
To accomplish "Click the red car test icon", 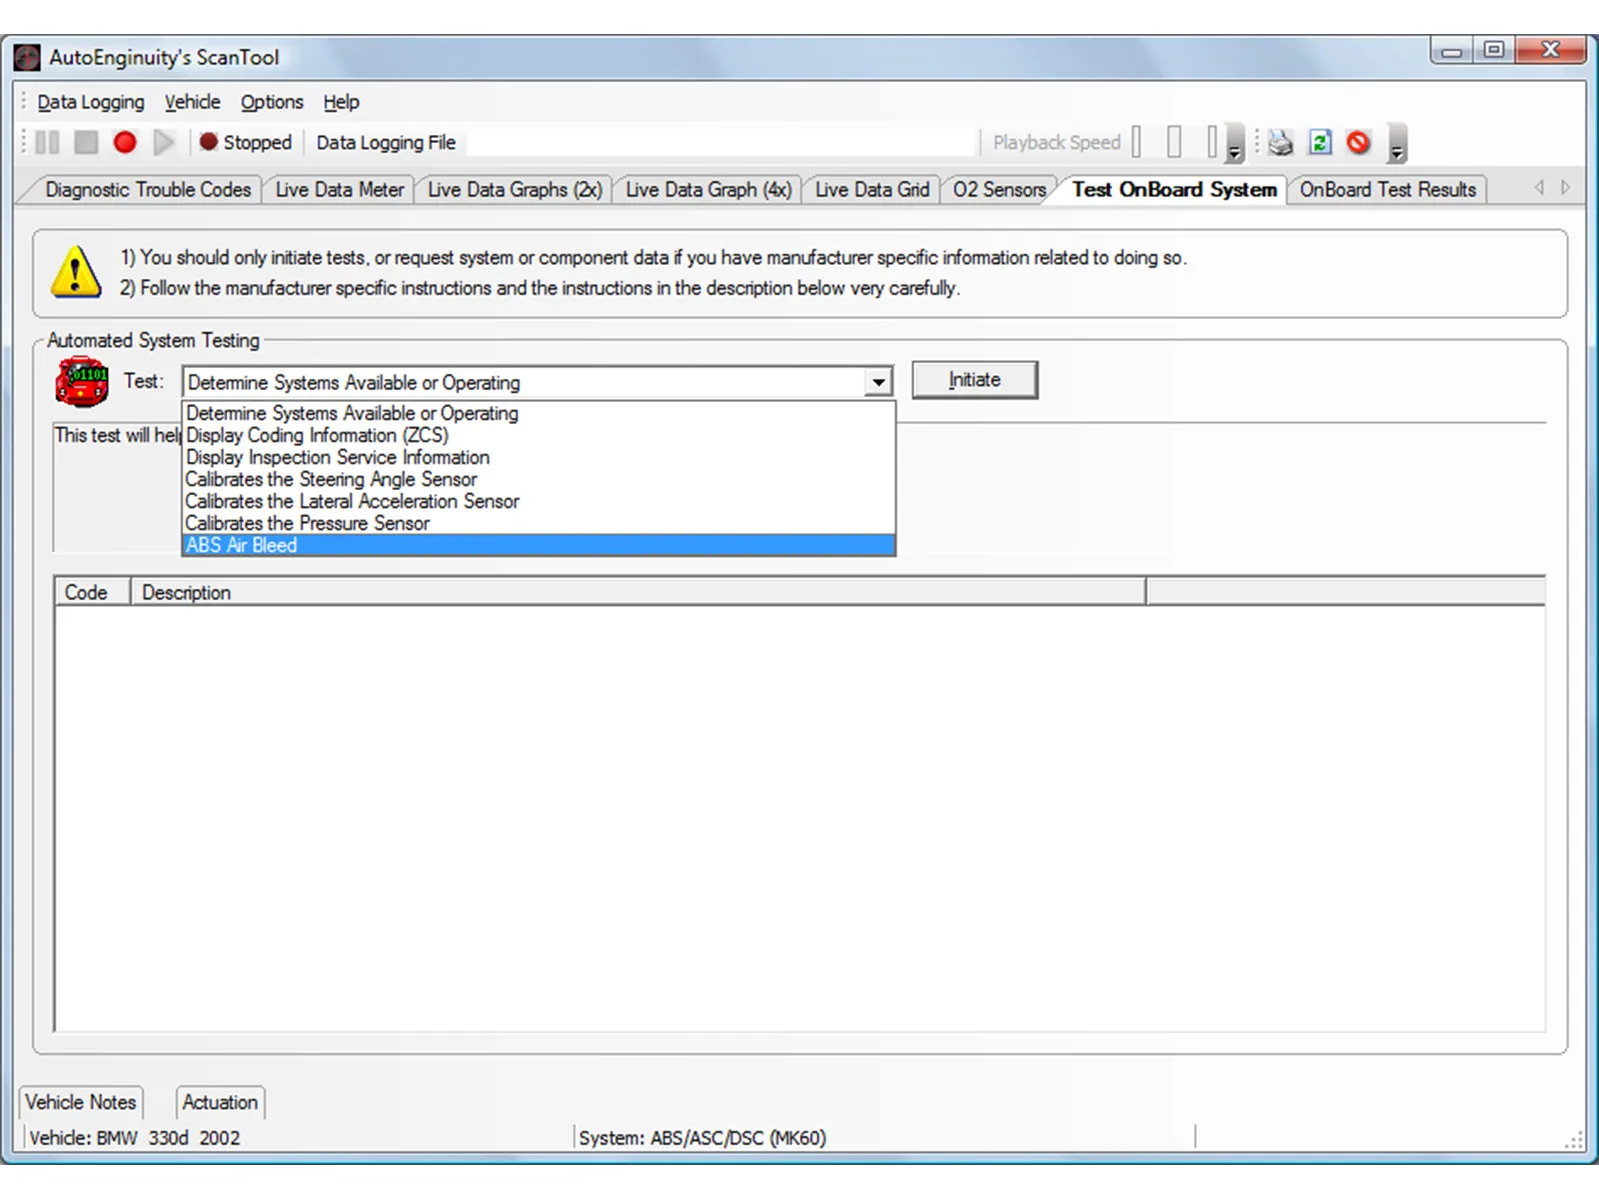I will 82,382.
